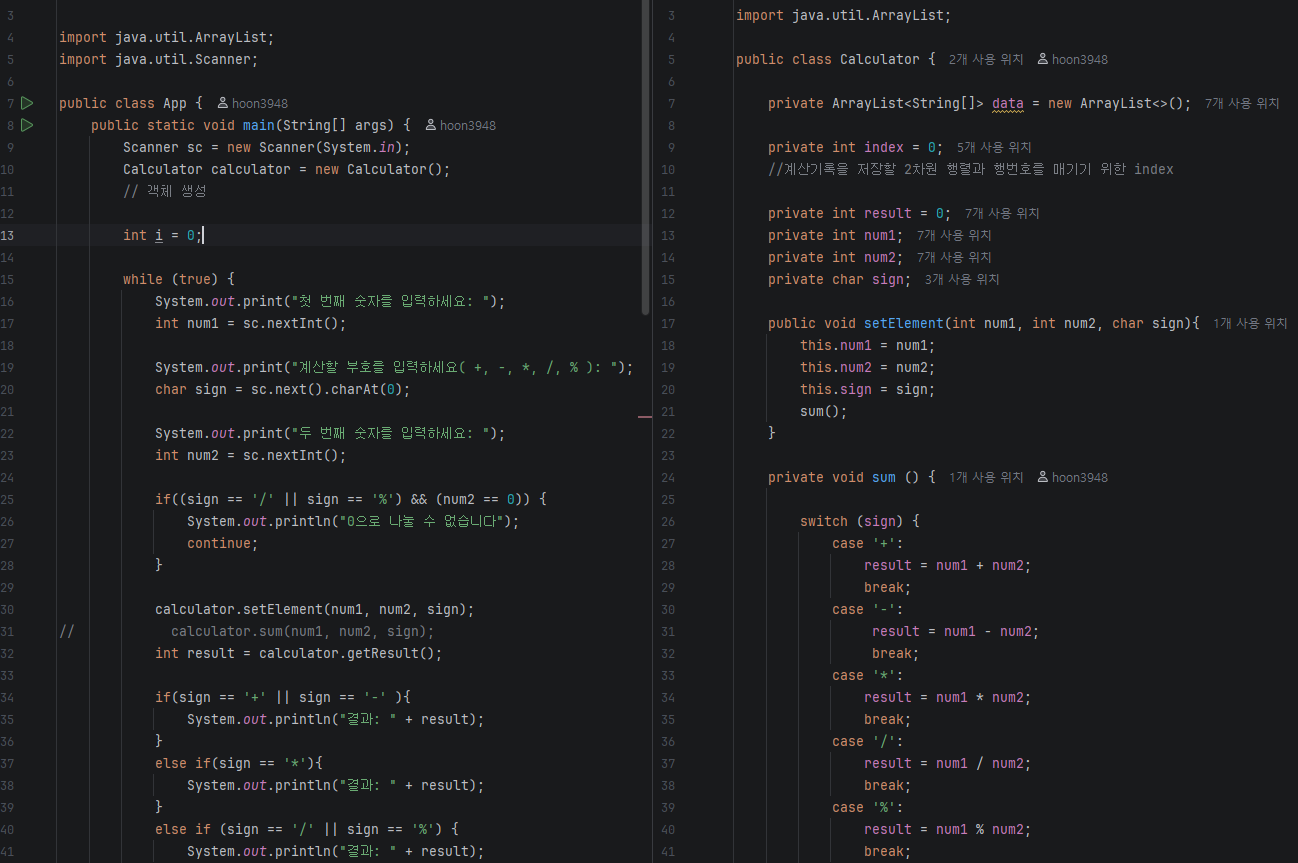Click 'import java.util.Scanner;' in the left editor

coord(159,59)
